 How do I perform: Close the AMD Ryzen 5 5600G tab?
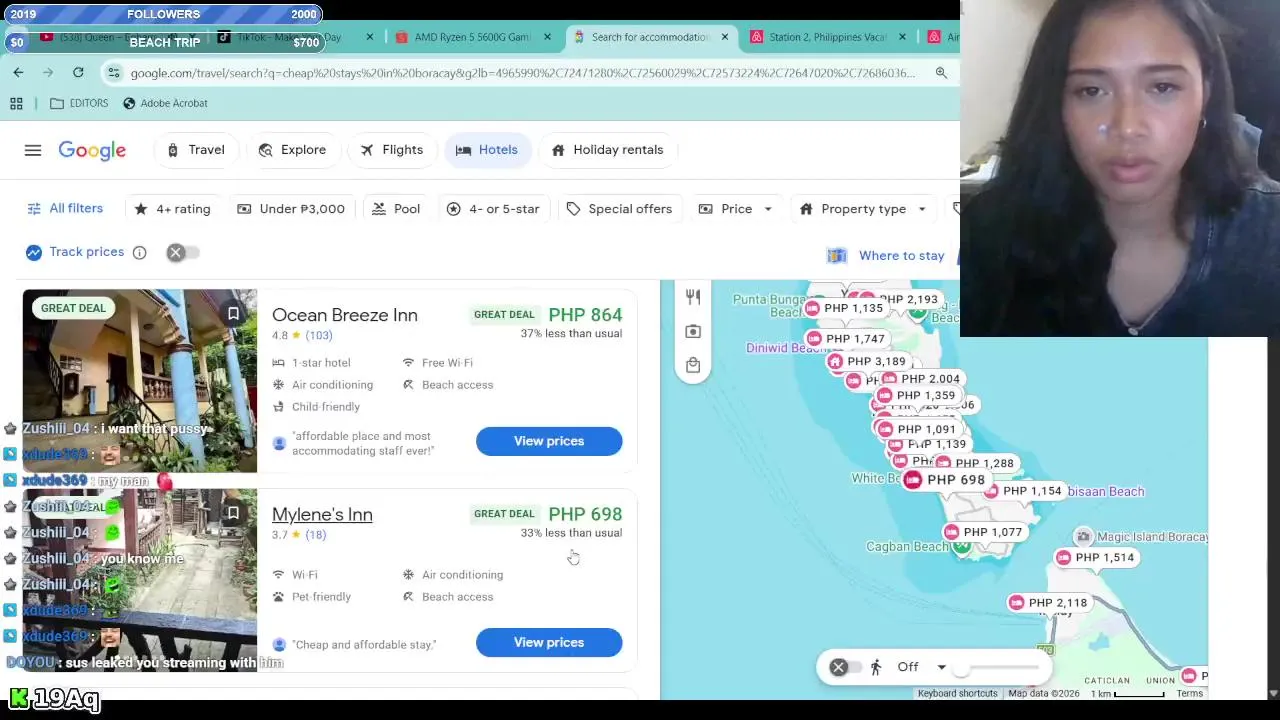[x=547, y=37]
